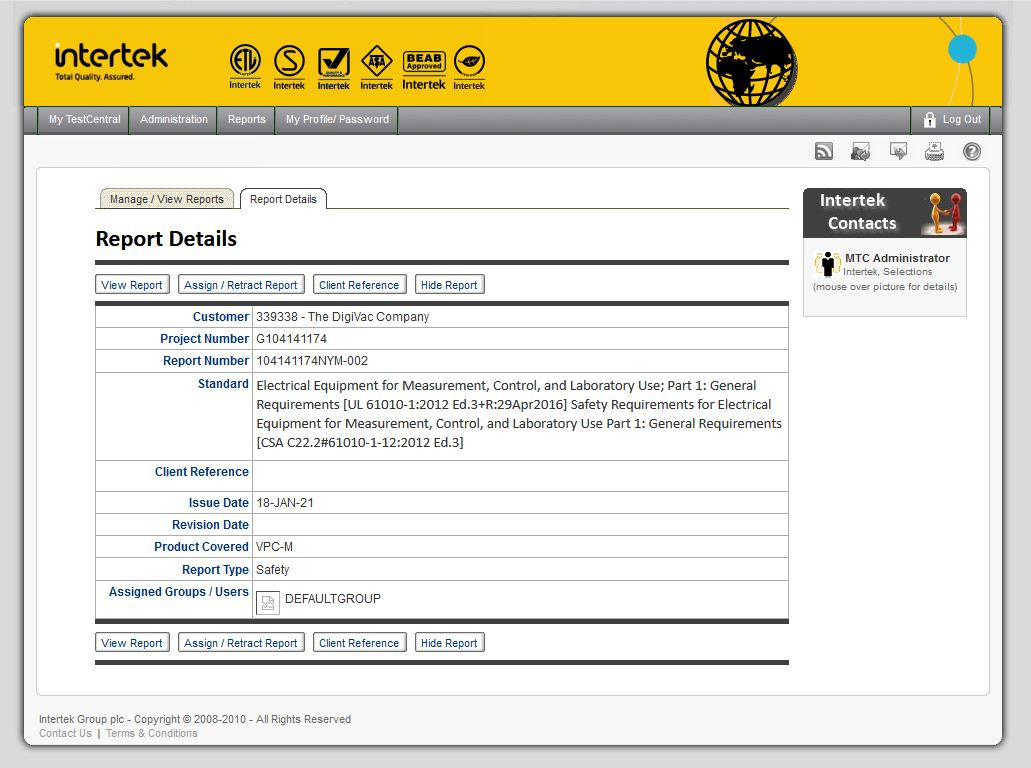The image size is (1031, 768).
Task: Click the top View Report button
Action: click(x=132, y=285)
